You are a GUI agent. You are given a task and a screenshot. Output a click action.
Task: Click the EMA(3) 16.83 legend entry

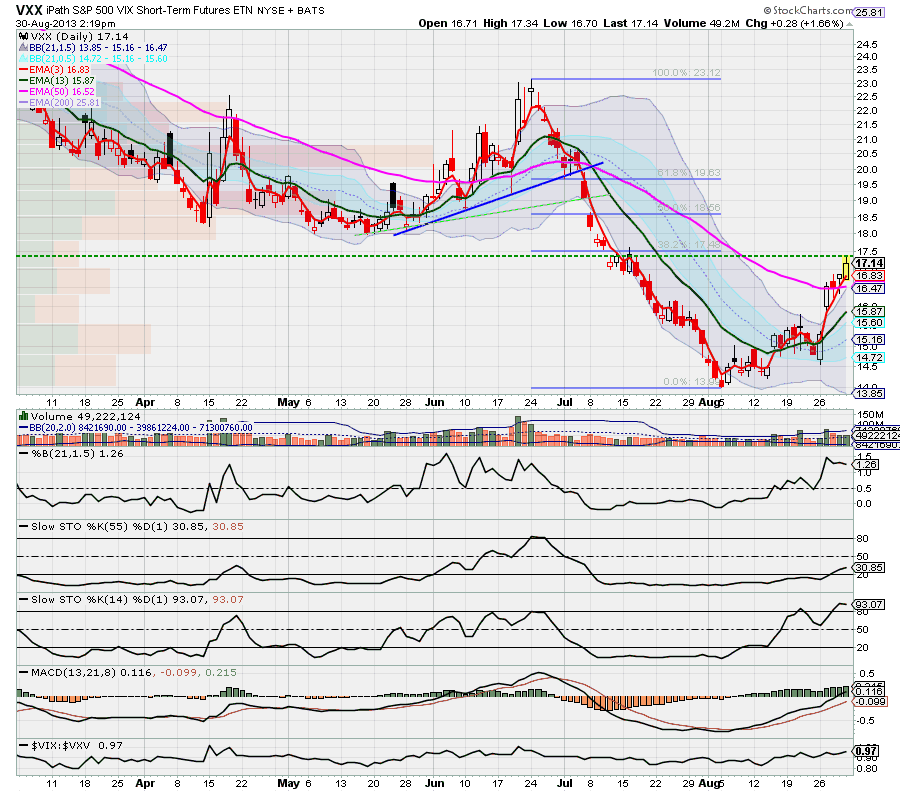pos(60,69)
